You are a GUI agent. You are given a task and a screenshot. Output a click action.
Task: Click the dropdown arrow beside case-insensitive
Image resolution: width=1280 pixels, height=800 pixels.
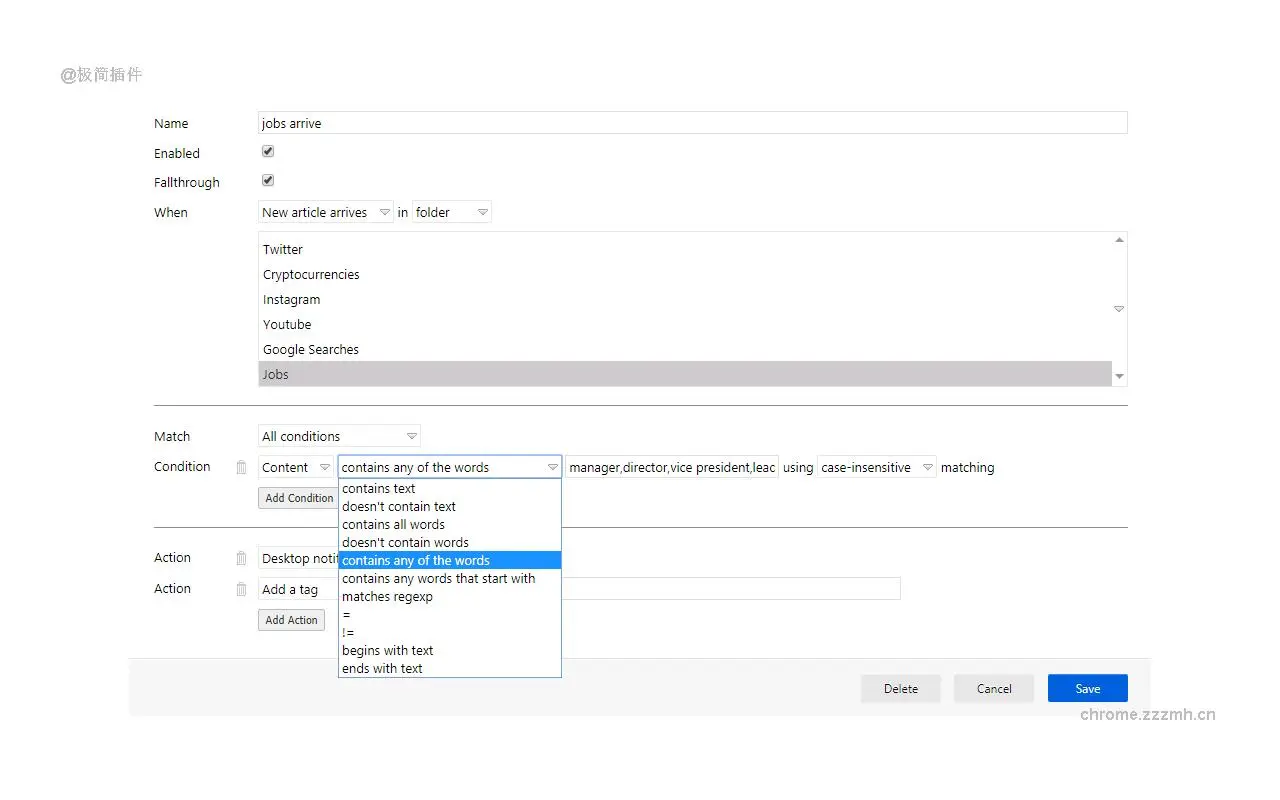[x=927, y=466]
